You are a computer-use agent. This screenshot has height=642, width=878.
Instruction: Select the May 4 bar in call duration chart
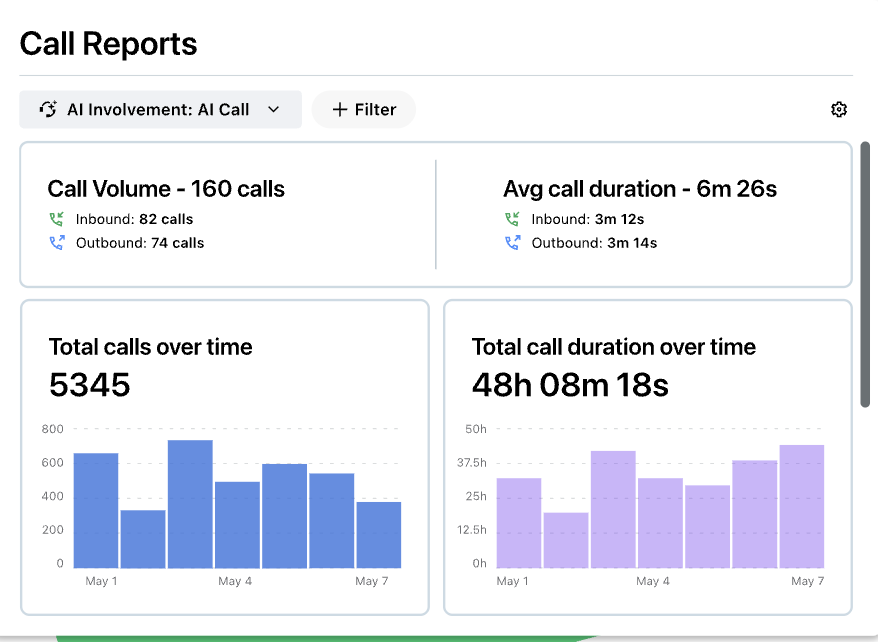(x=660, y=523)
